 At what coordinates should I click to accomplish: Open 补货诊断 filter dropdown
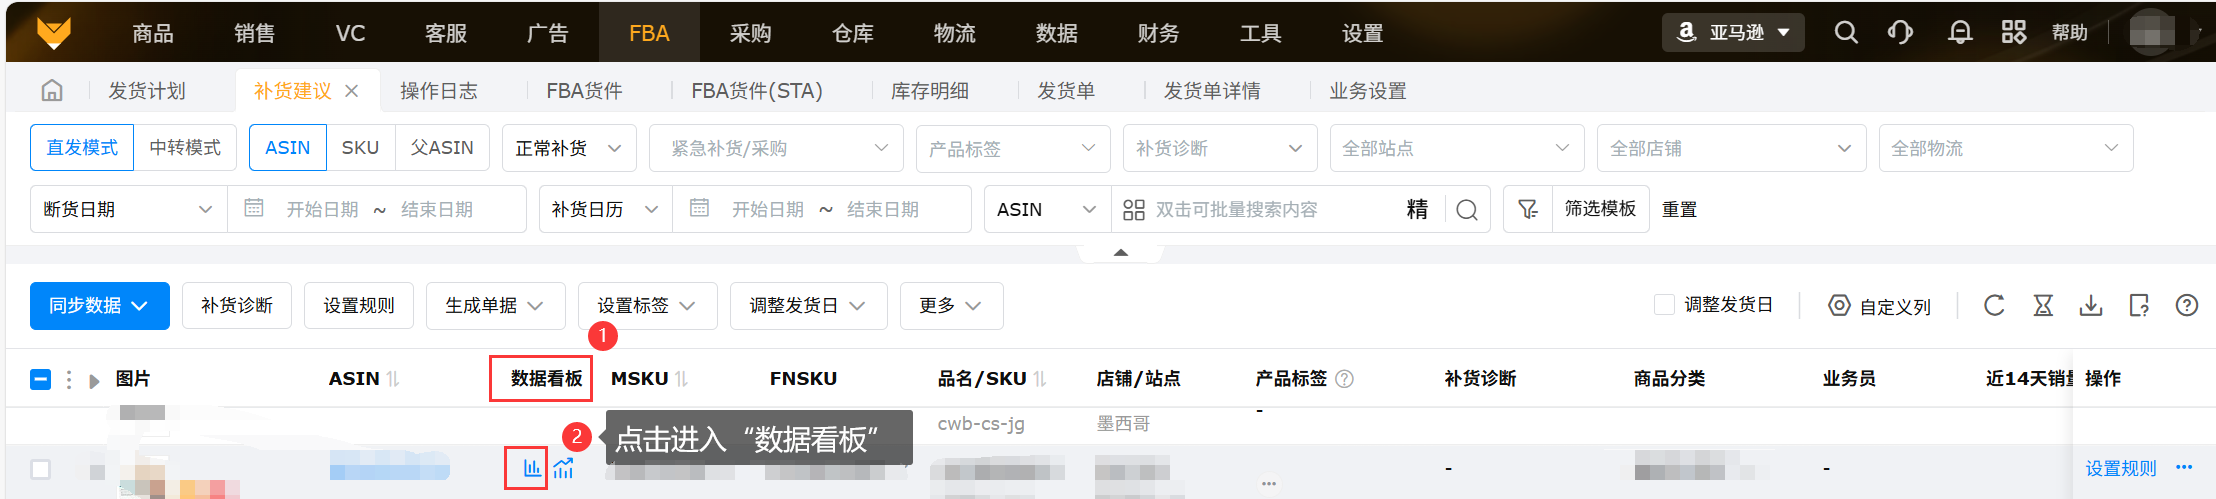click(x=1220, y=148)
